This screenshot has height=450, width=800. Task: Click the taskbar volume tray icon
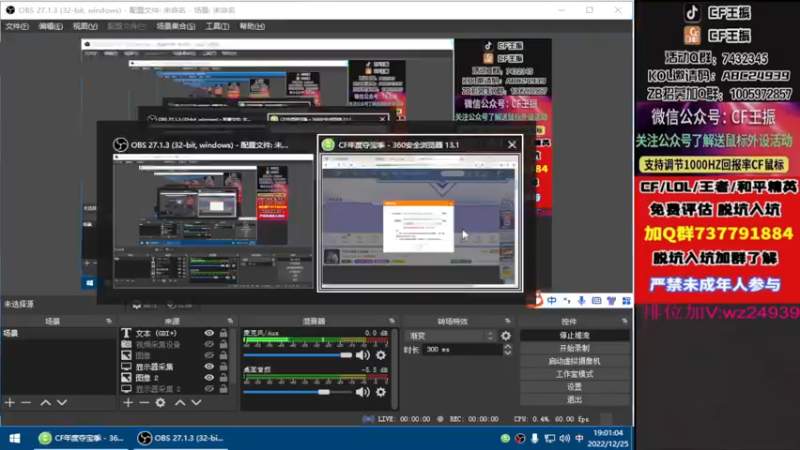(564, 438)
